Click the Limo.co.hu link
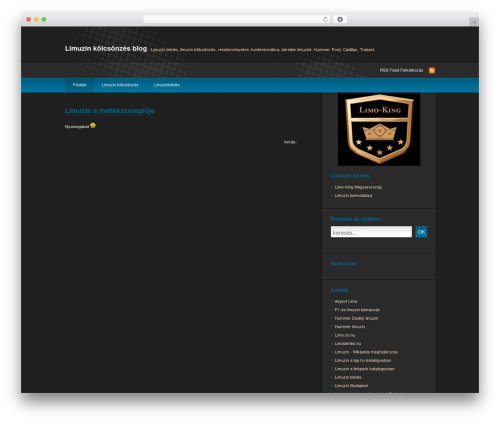Image resolution: width=500 pixels, height=423 pixels. coord(345,335)
